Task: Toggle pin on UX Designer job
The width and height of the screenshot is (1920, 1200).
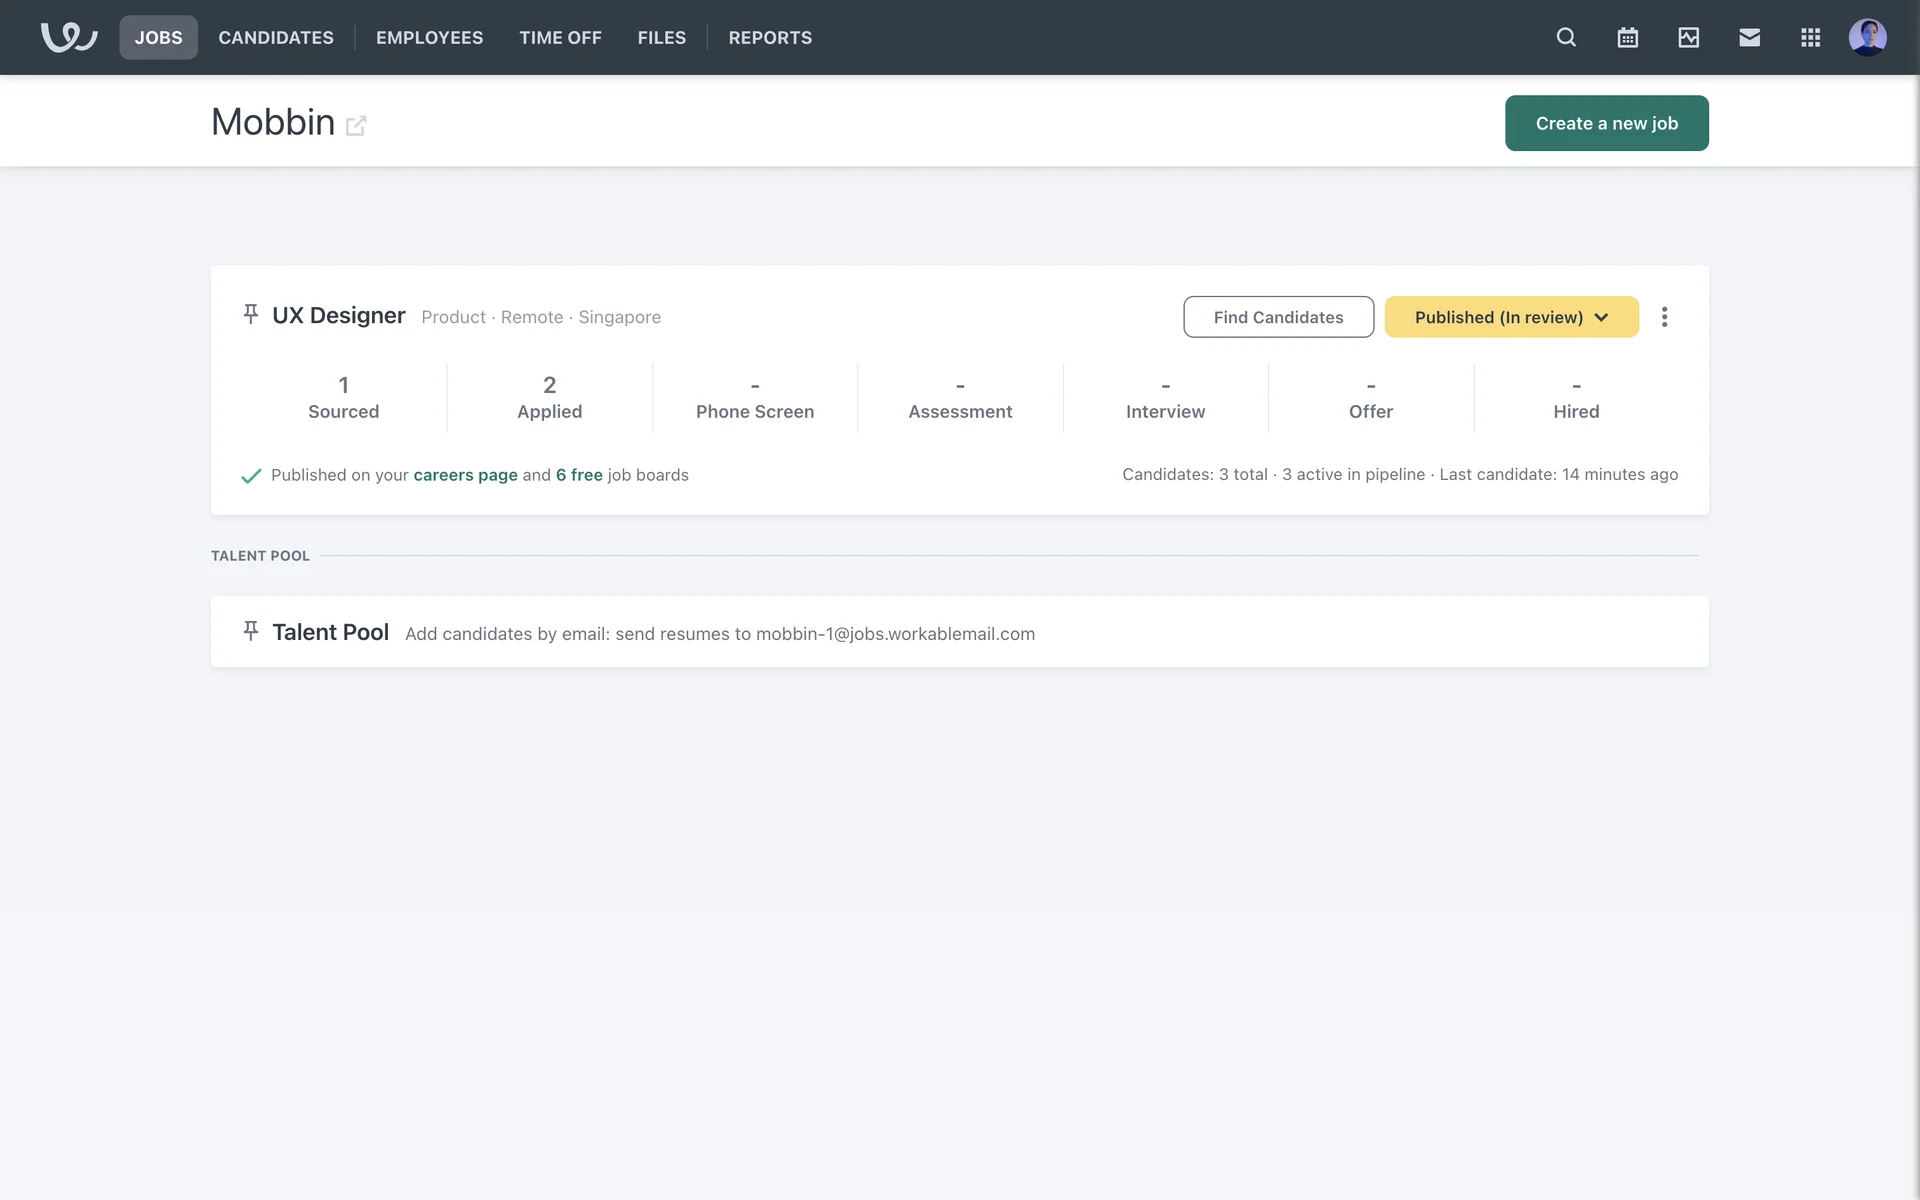Action: tap(251, 315)
